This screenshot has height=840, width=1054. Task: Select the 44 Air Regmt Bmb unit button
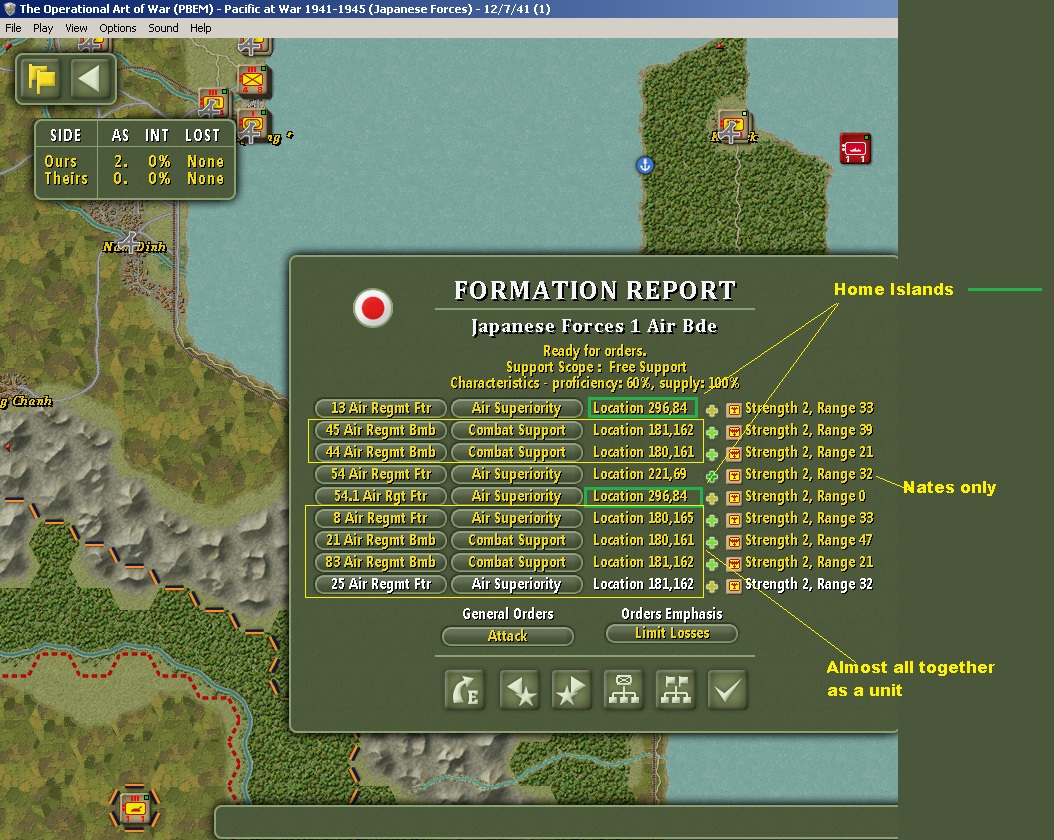[380, 452]
